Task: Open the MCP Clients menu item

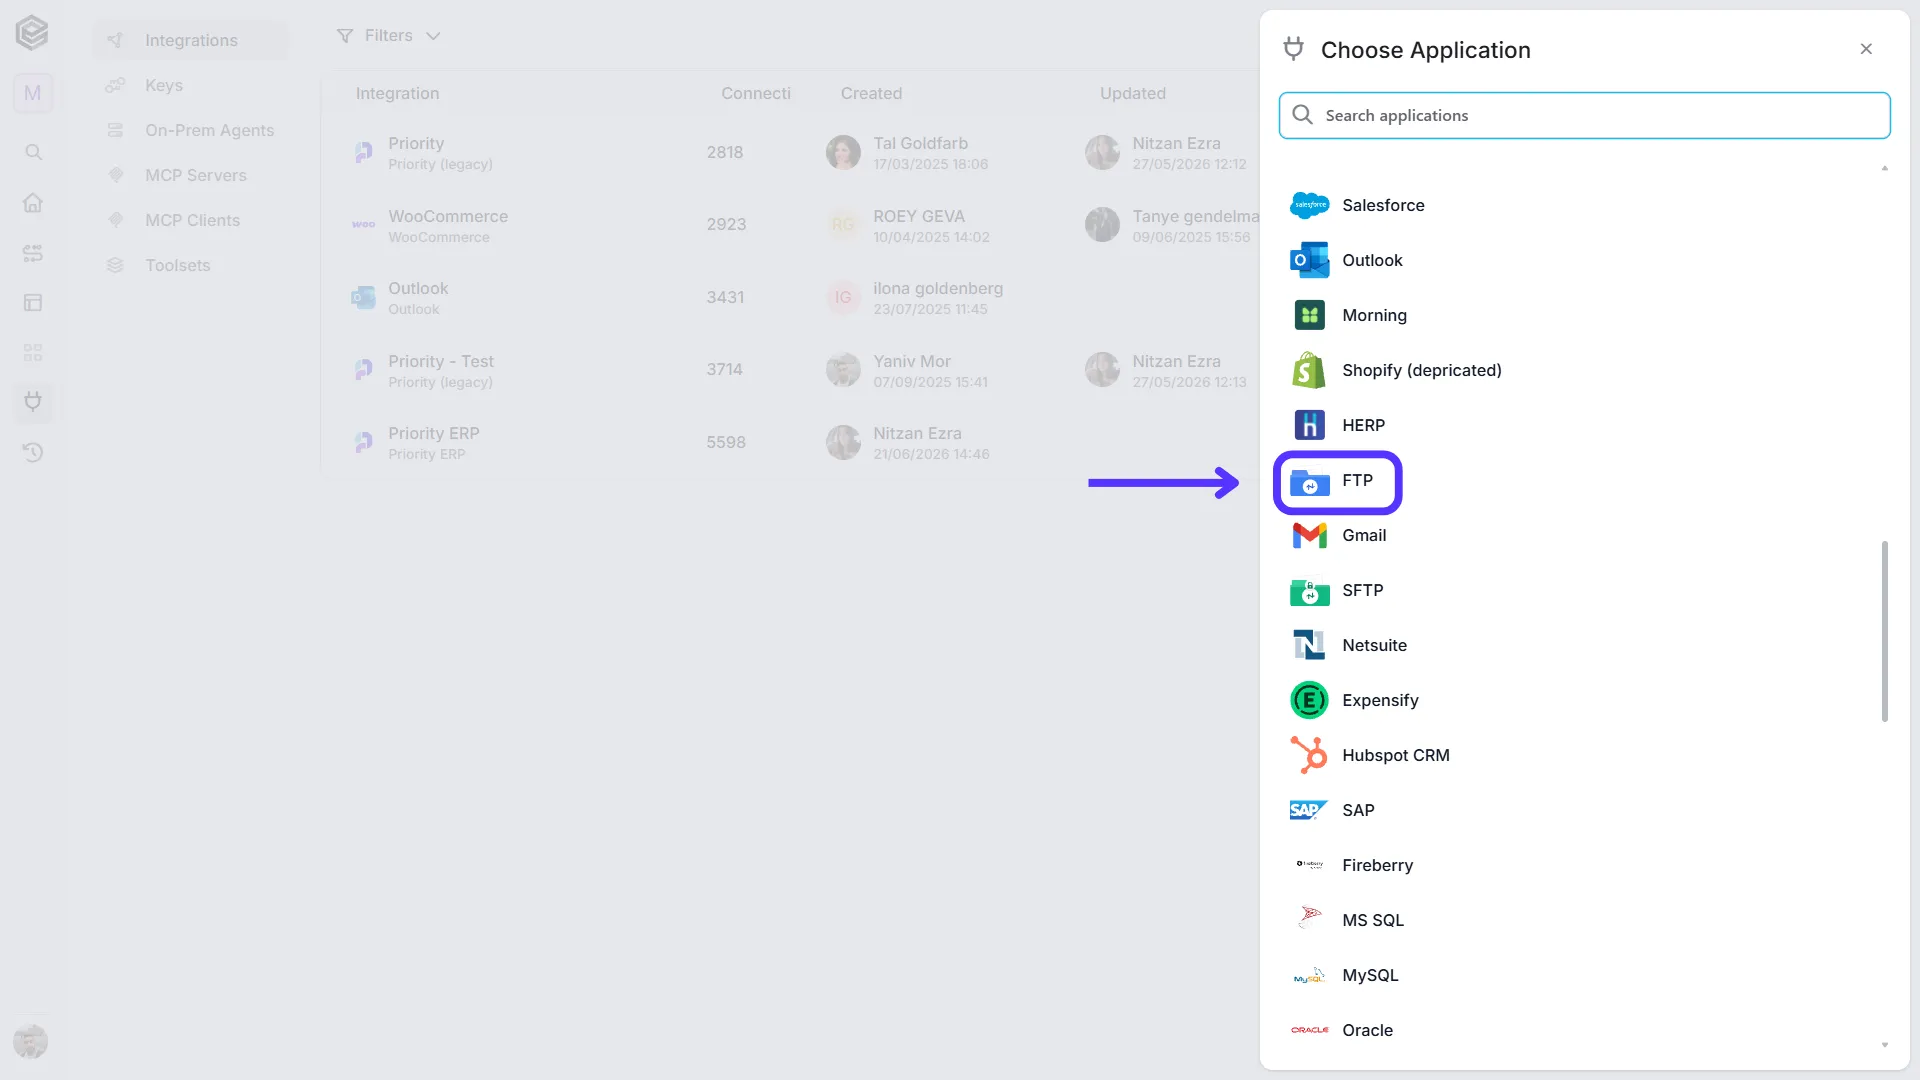Action: coord(190,220)
